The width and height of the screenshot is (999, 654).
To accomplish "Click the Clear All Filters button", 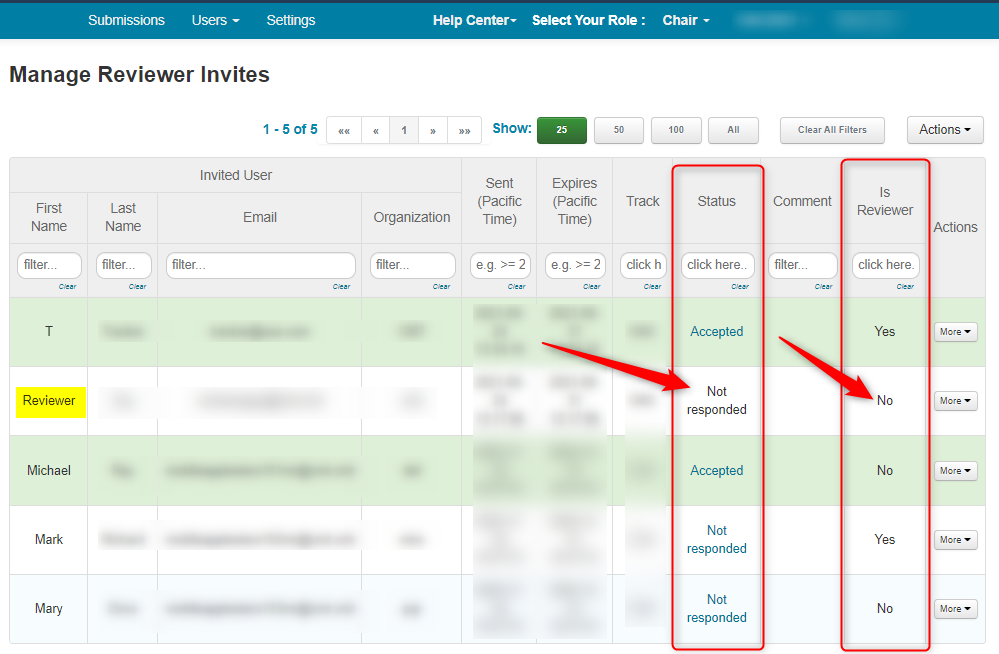I will click(832, 130).
